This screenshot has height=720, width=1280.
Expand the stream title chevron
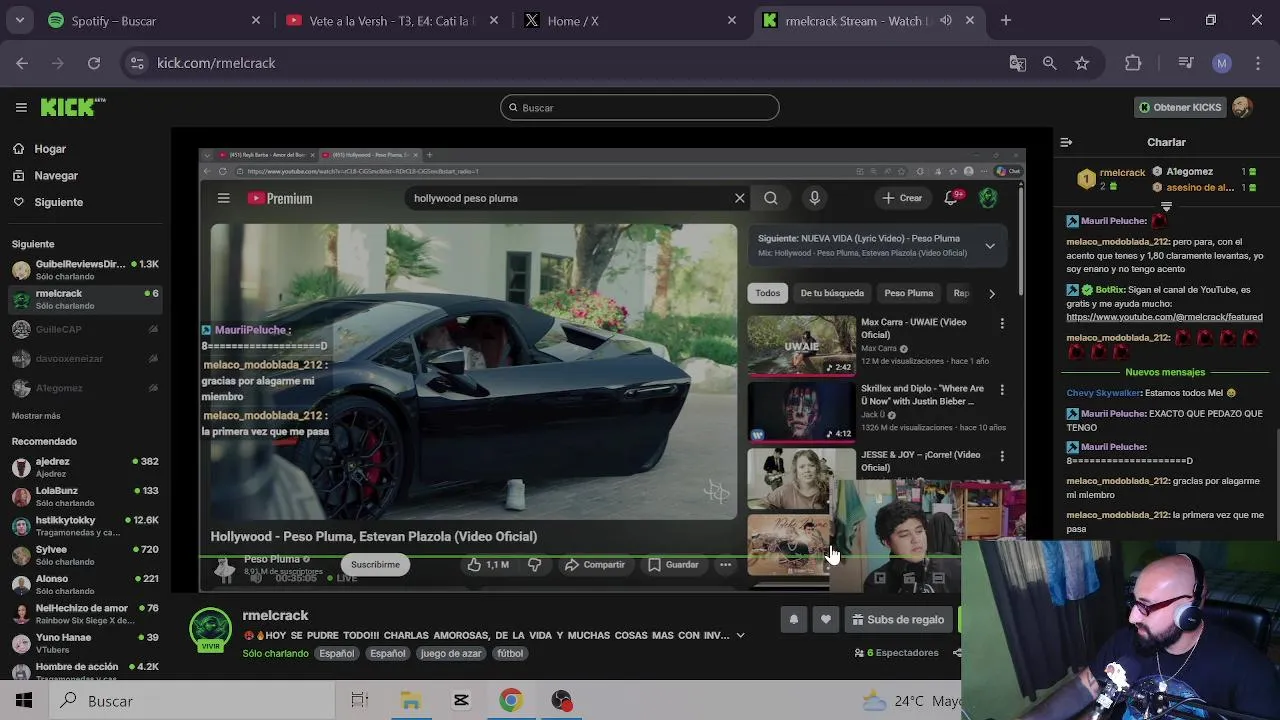[740, 635]
